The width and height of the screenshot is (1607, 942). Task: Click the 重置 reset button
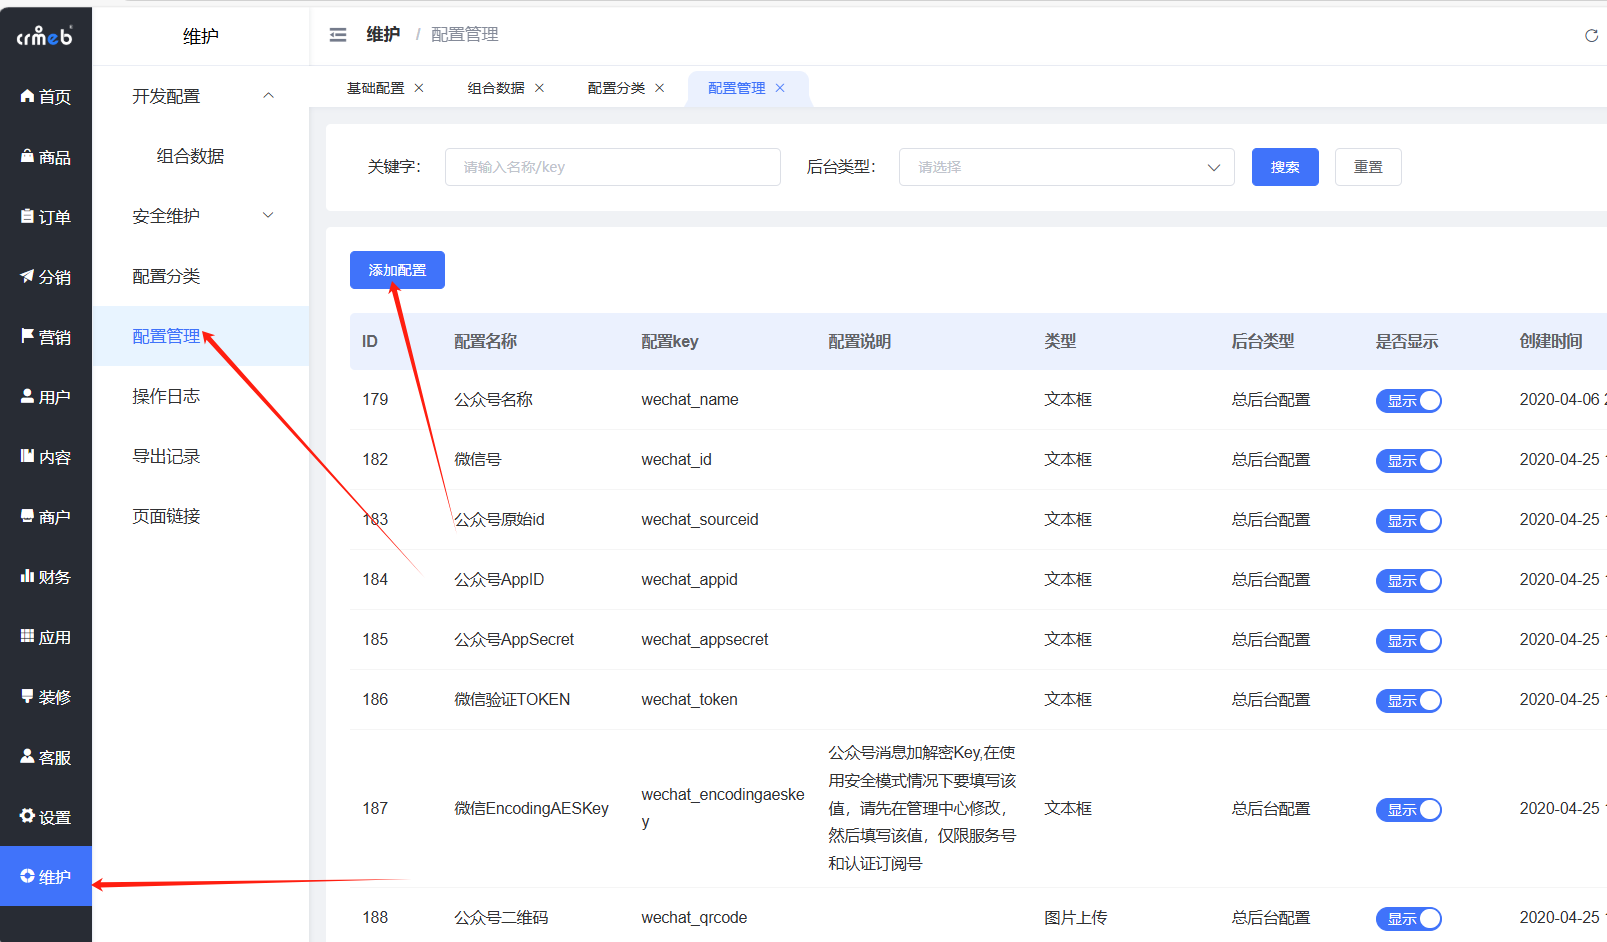pos(1368,167)
